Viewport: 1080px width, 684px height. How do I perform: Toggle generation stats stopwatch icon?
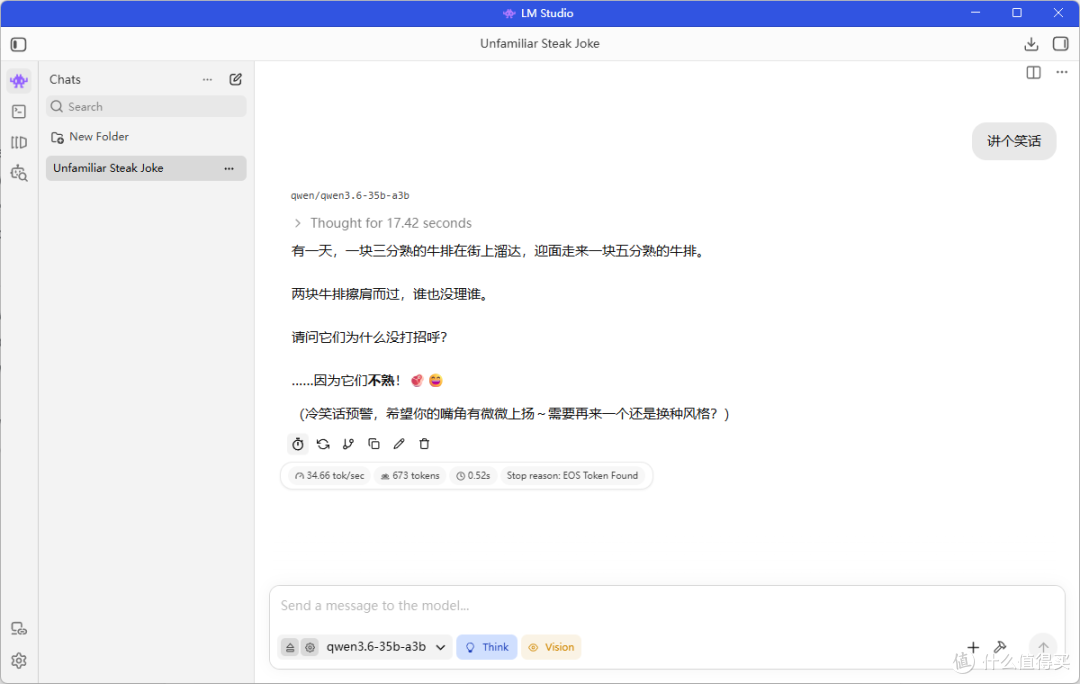point(298,444)
